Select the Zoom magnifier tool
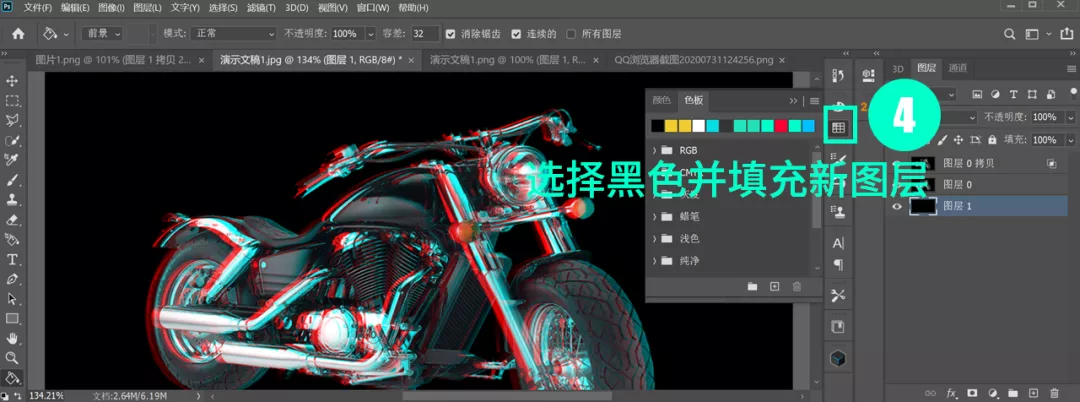This screenshot has width=1080, height=402. coord(12,358)
